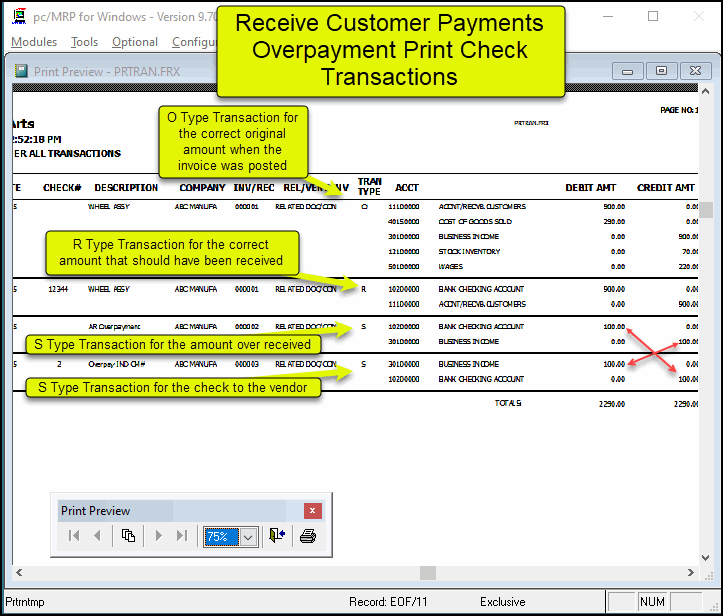Jump to last page icon

pos(181,536)
